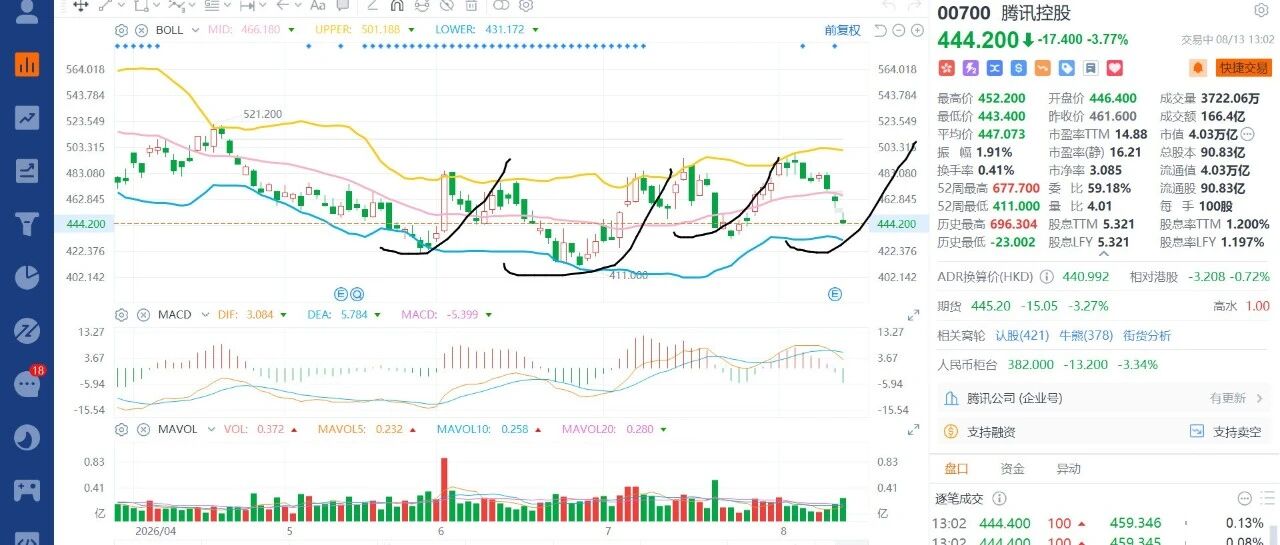Remove the MACD indicator with its X icon
This screenshot has height=545, width=1280.
[x=141, y=315]
